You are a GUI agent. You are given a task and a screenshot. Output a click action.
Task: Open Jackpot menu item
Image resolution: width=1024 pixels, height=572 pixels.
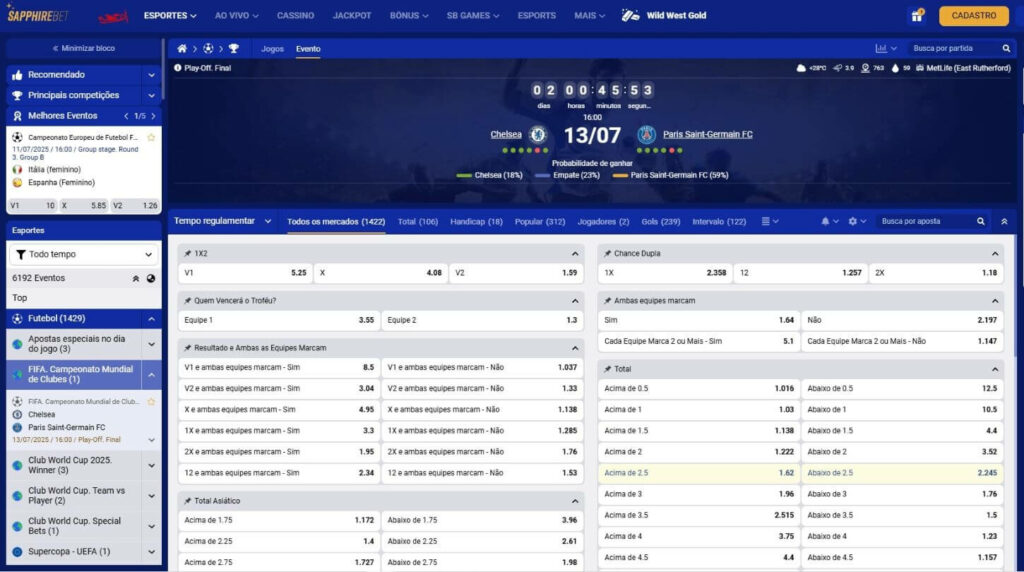pyautogui.click(x=351, y=15)
